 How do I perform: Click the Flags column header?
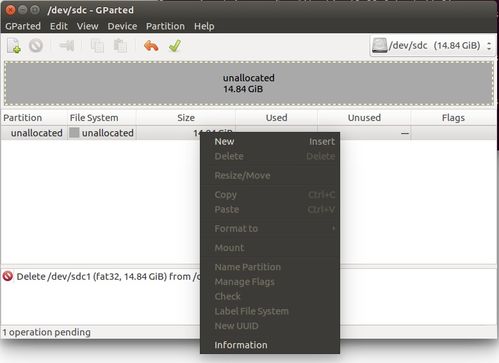point(453,118)
